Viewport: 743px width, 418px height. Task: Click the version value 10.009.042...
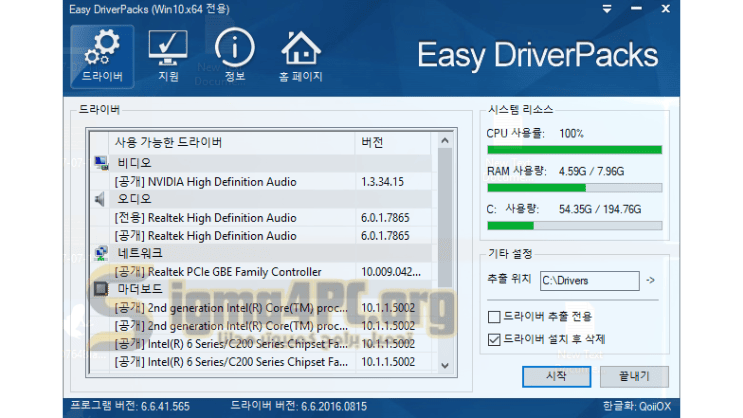click(390, 272)
